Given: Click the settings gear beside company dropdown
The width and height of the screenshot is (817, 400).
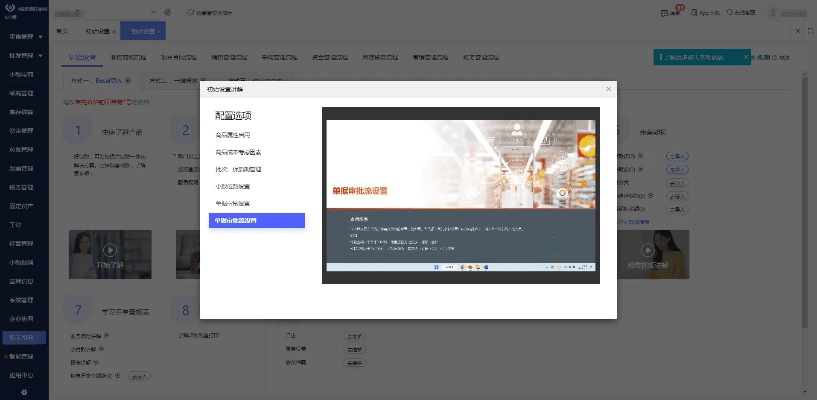Looking at the screenshot, I should click(x=165, y=12).
